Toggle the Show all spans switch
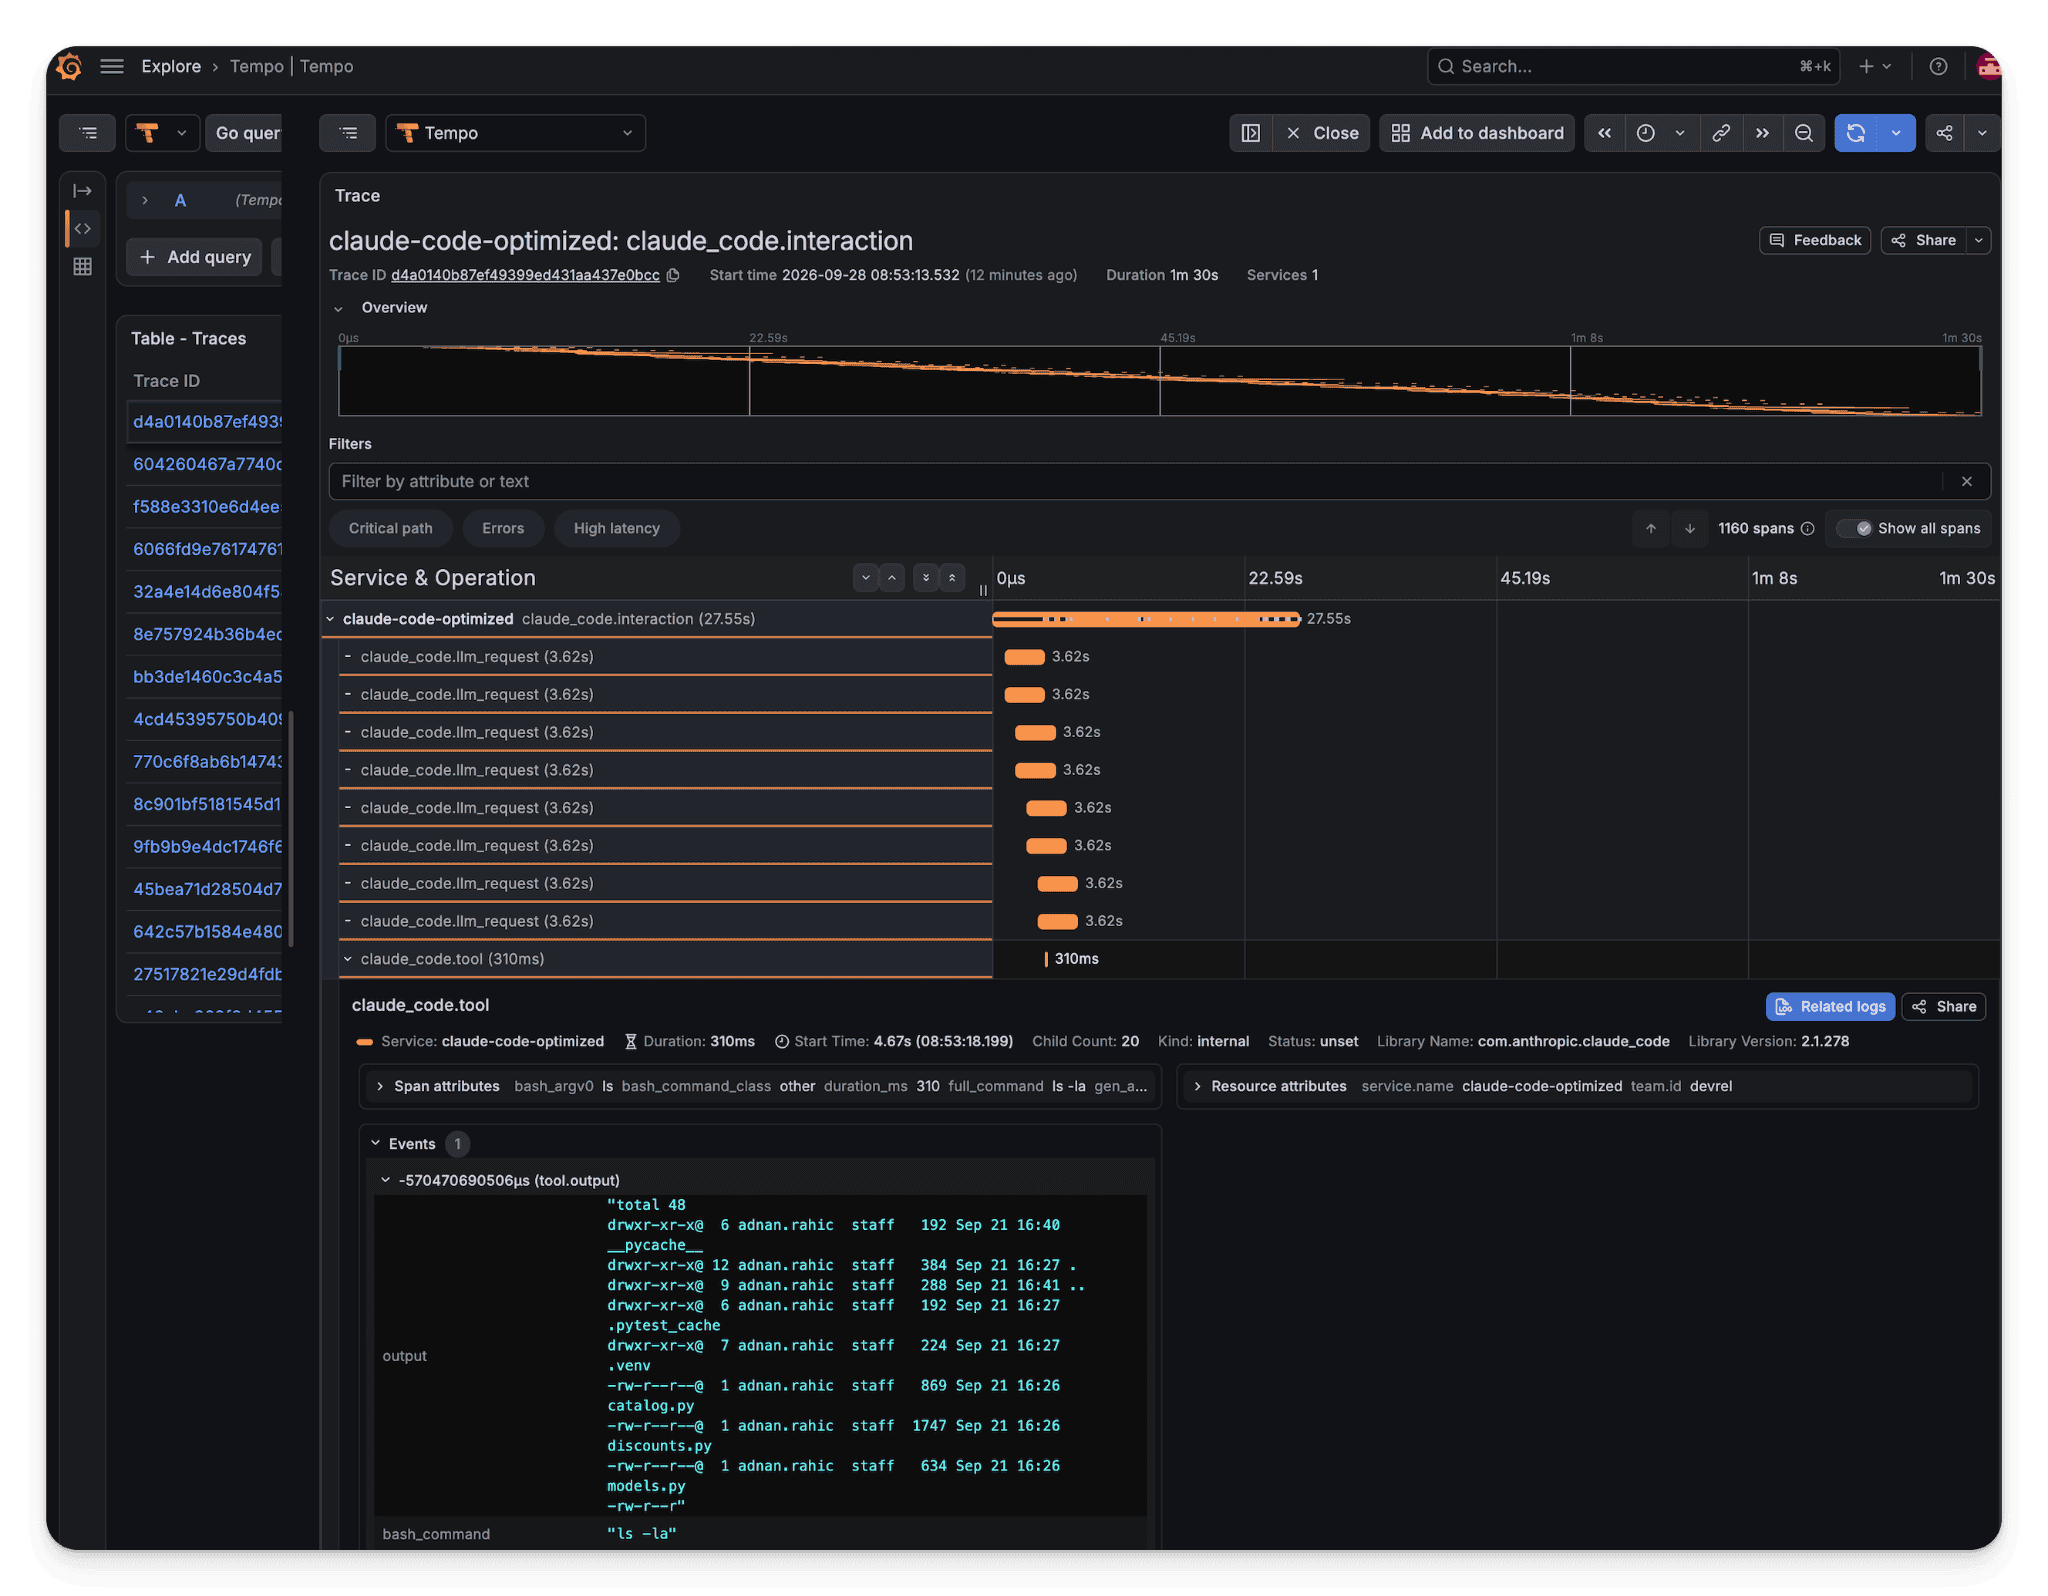The height and width of the screenshot is (1596, 2048). click(1856, 528)
